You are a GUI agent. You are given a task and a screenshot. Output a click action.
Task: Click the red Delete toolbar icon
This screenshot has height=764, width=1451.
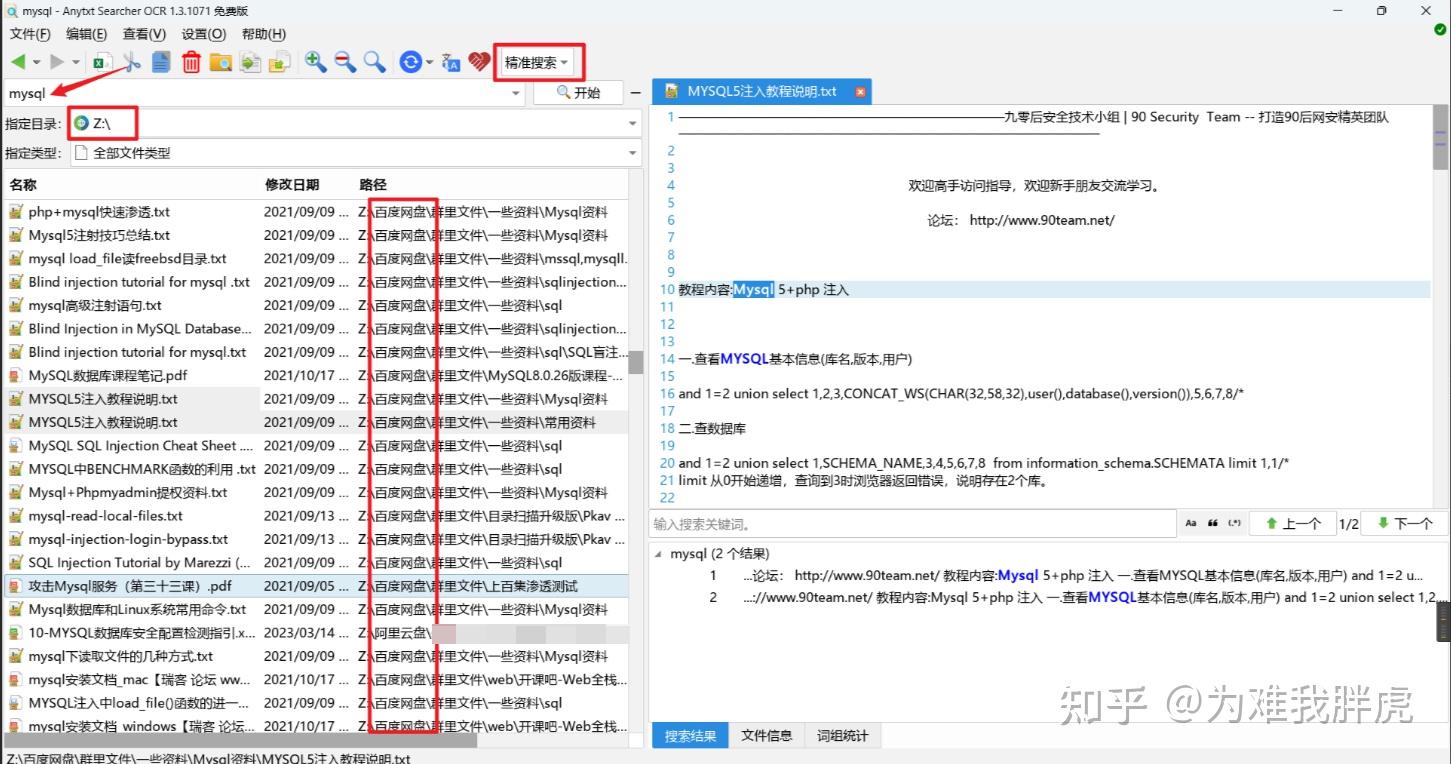click(x=189, y=61)
